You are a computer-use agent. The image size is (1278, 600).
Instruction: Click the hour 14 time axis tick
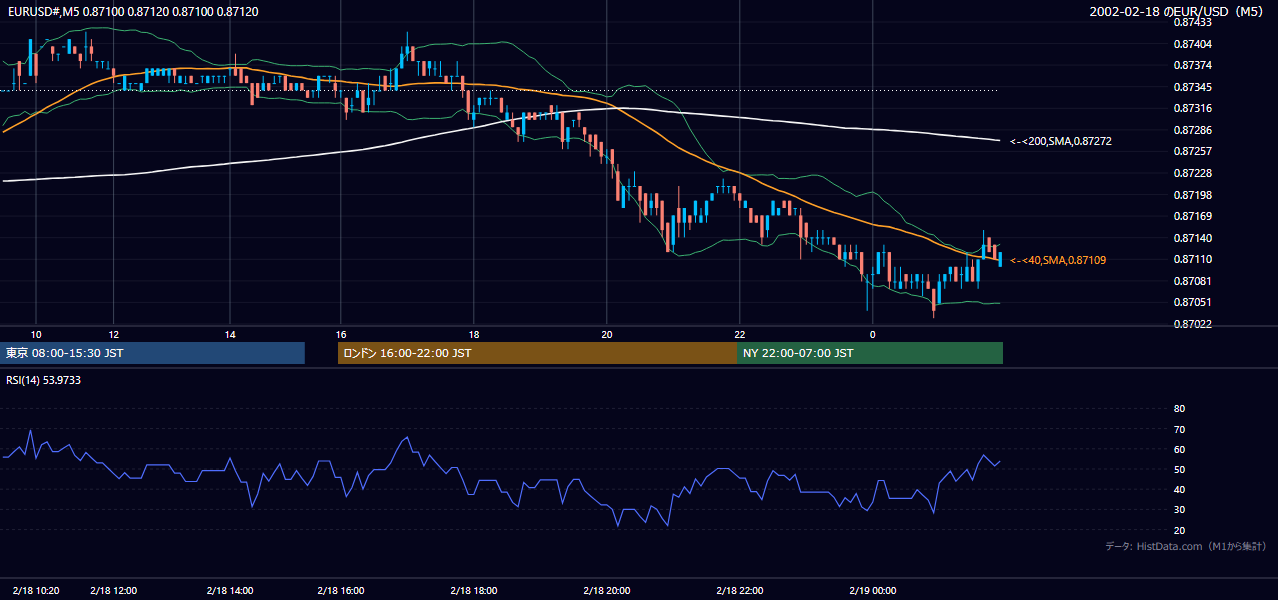pos(230,334)
